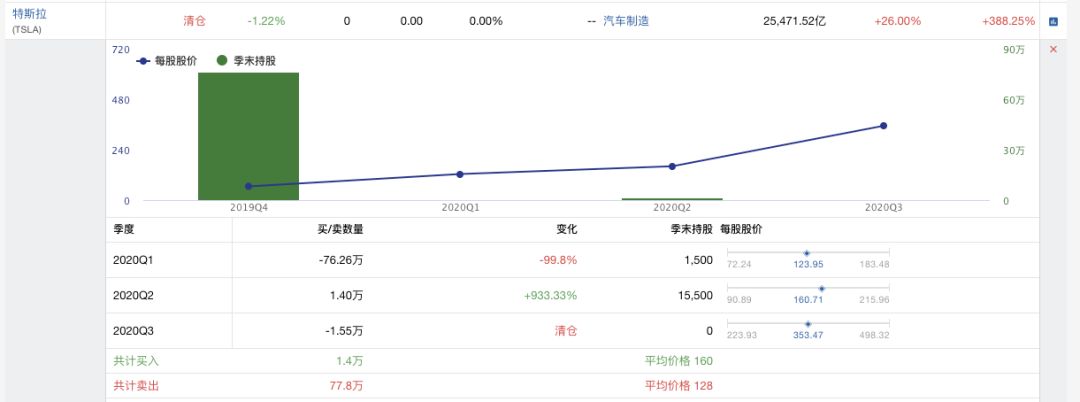1080x402 pixels.
Task: Click the 共计买入 summary label
Action: [136, 361]
